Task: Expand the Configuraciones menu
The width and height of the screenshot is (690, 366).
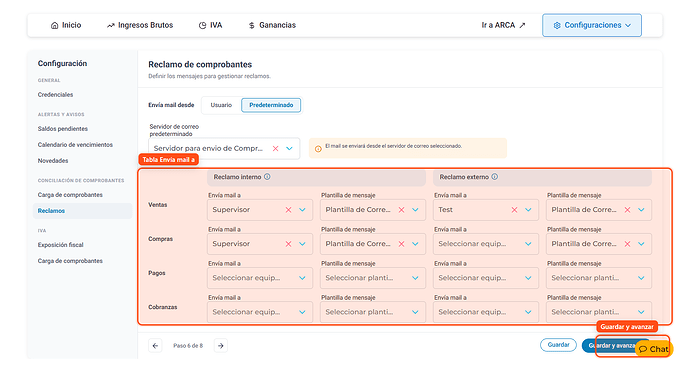Action: (592, 25)
